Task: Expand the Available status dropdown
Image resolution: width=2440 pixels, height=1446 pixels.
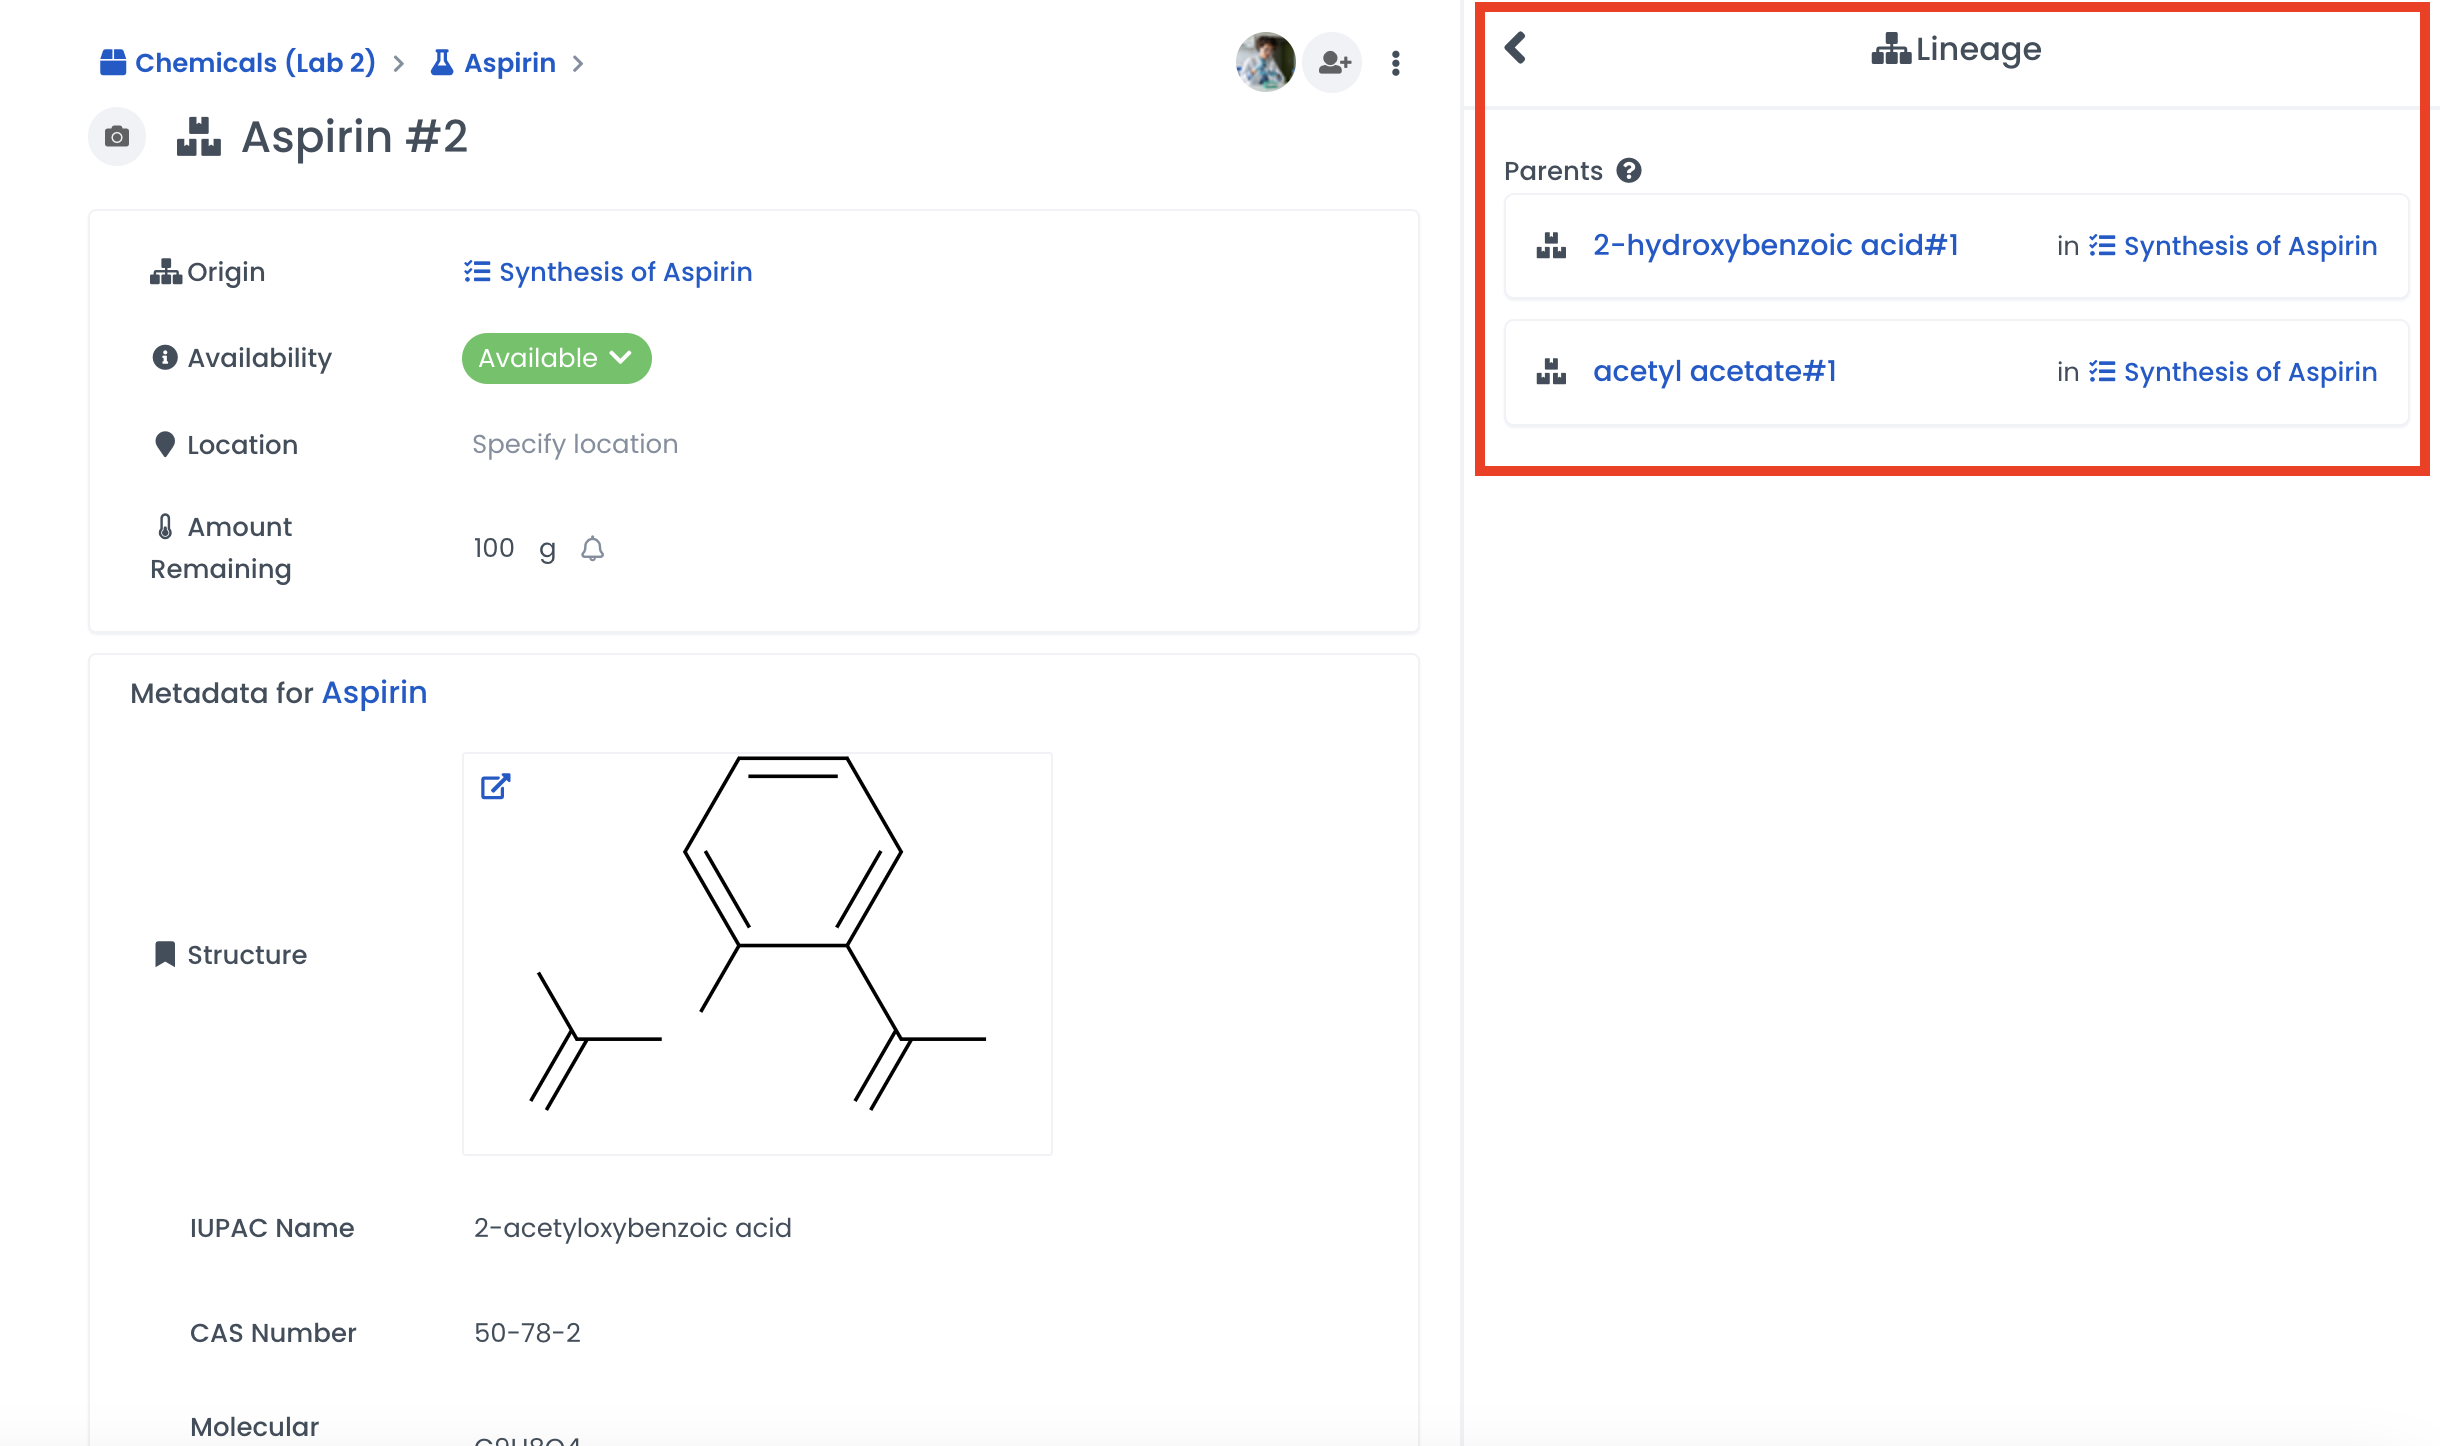Action: pos(556,358)
